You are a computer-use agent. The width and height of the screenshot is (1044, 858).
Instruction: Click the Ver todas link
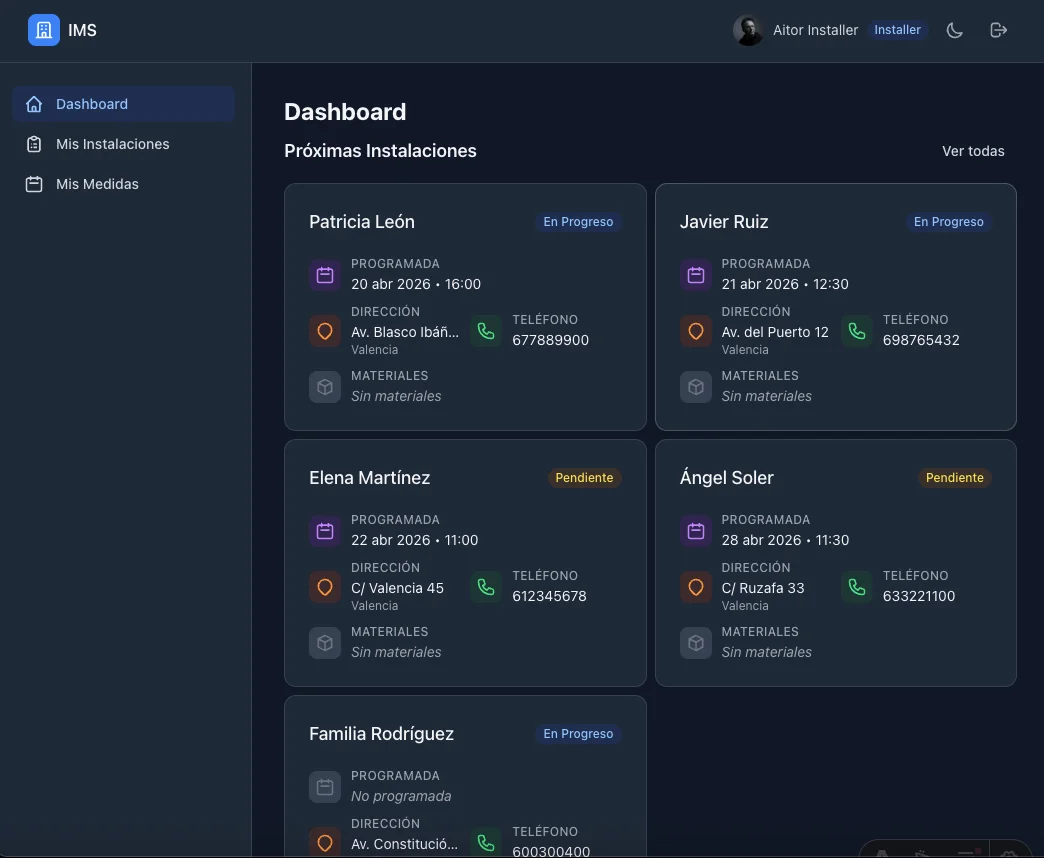point(973,151)
